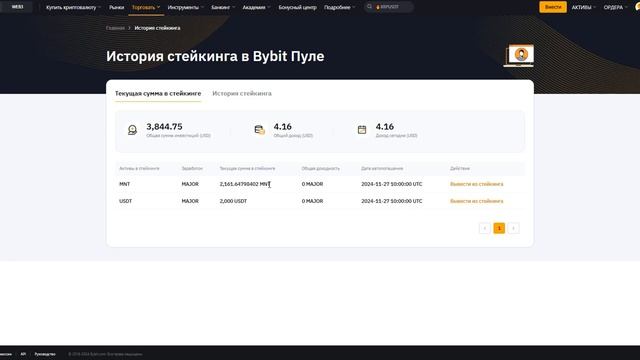Click the 3,844.75 total investment value
Image resolution: width=640 pixels, height=360 pixels.
pos(164,127)
